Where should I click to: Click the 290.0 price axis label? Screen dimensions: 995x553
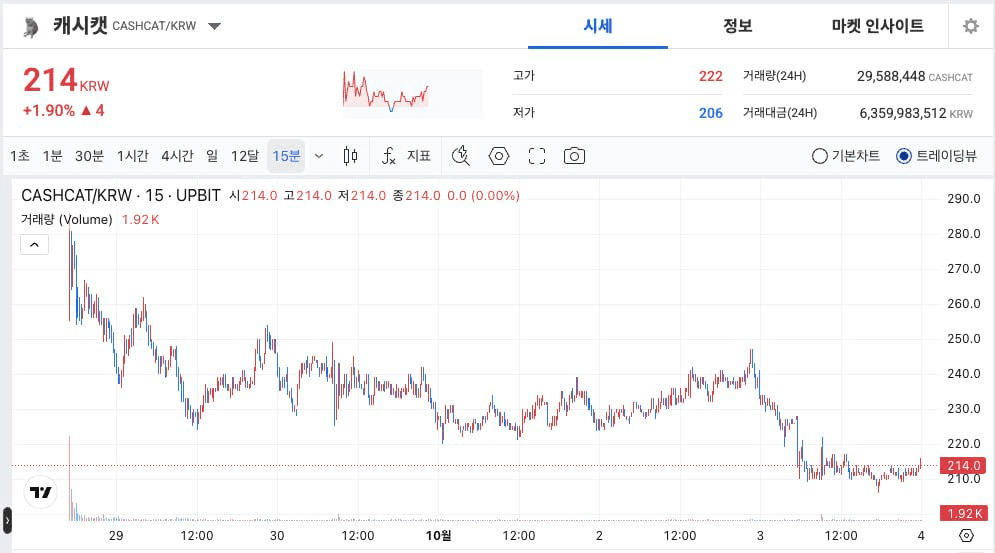click(963, 199)
